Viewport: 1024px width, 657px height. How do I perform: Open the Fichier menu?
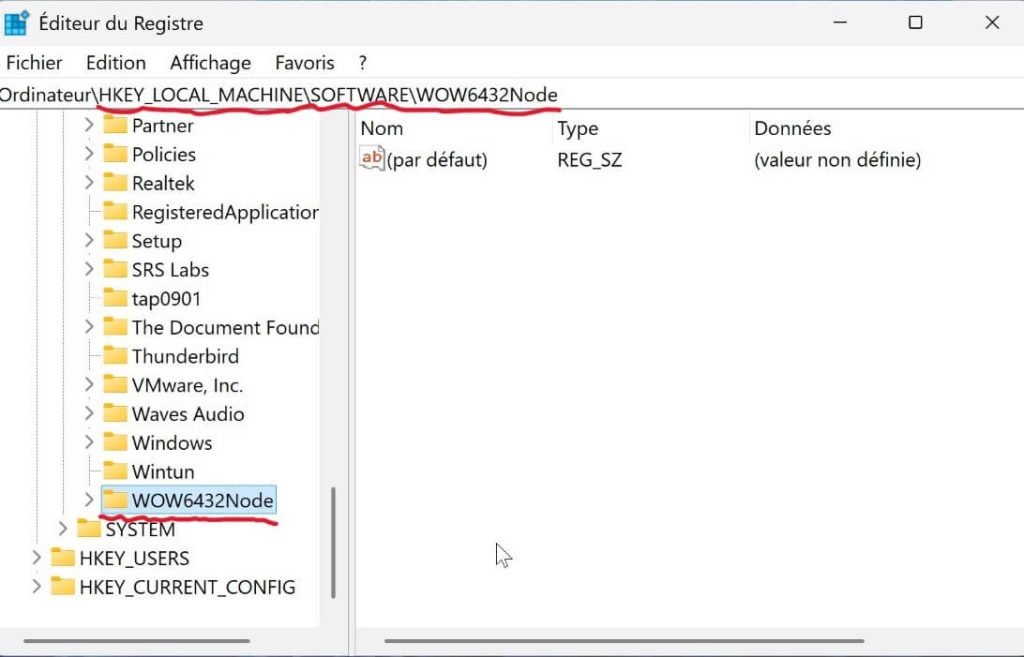pos(34,62)
